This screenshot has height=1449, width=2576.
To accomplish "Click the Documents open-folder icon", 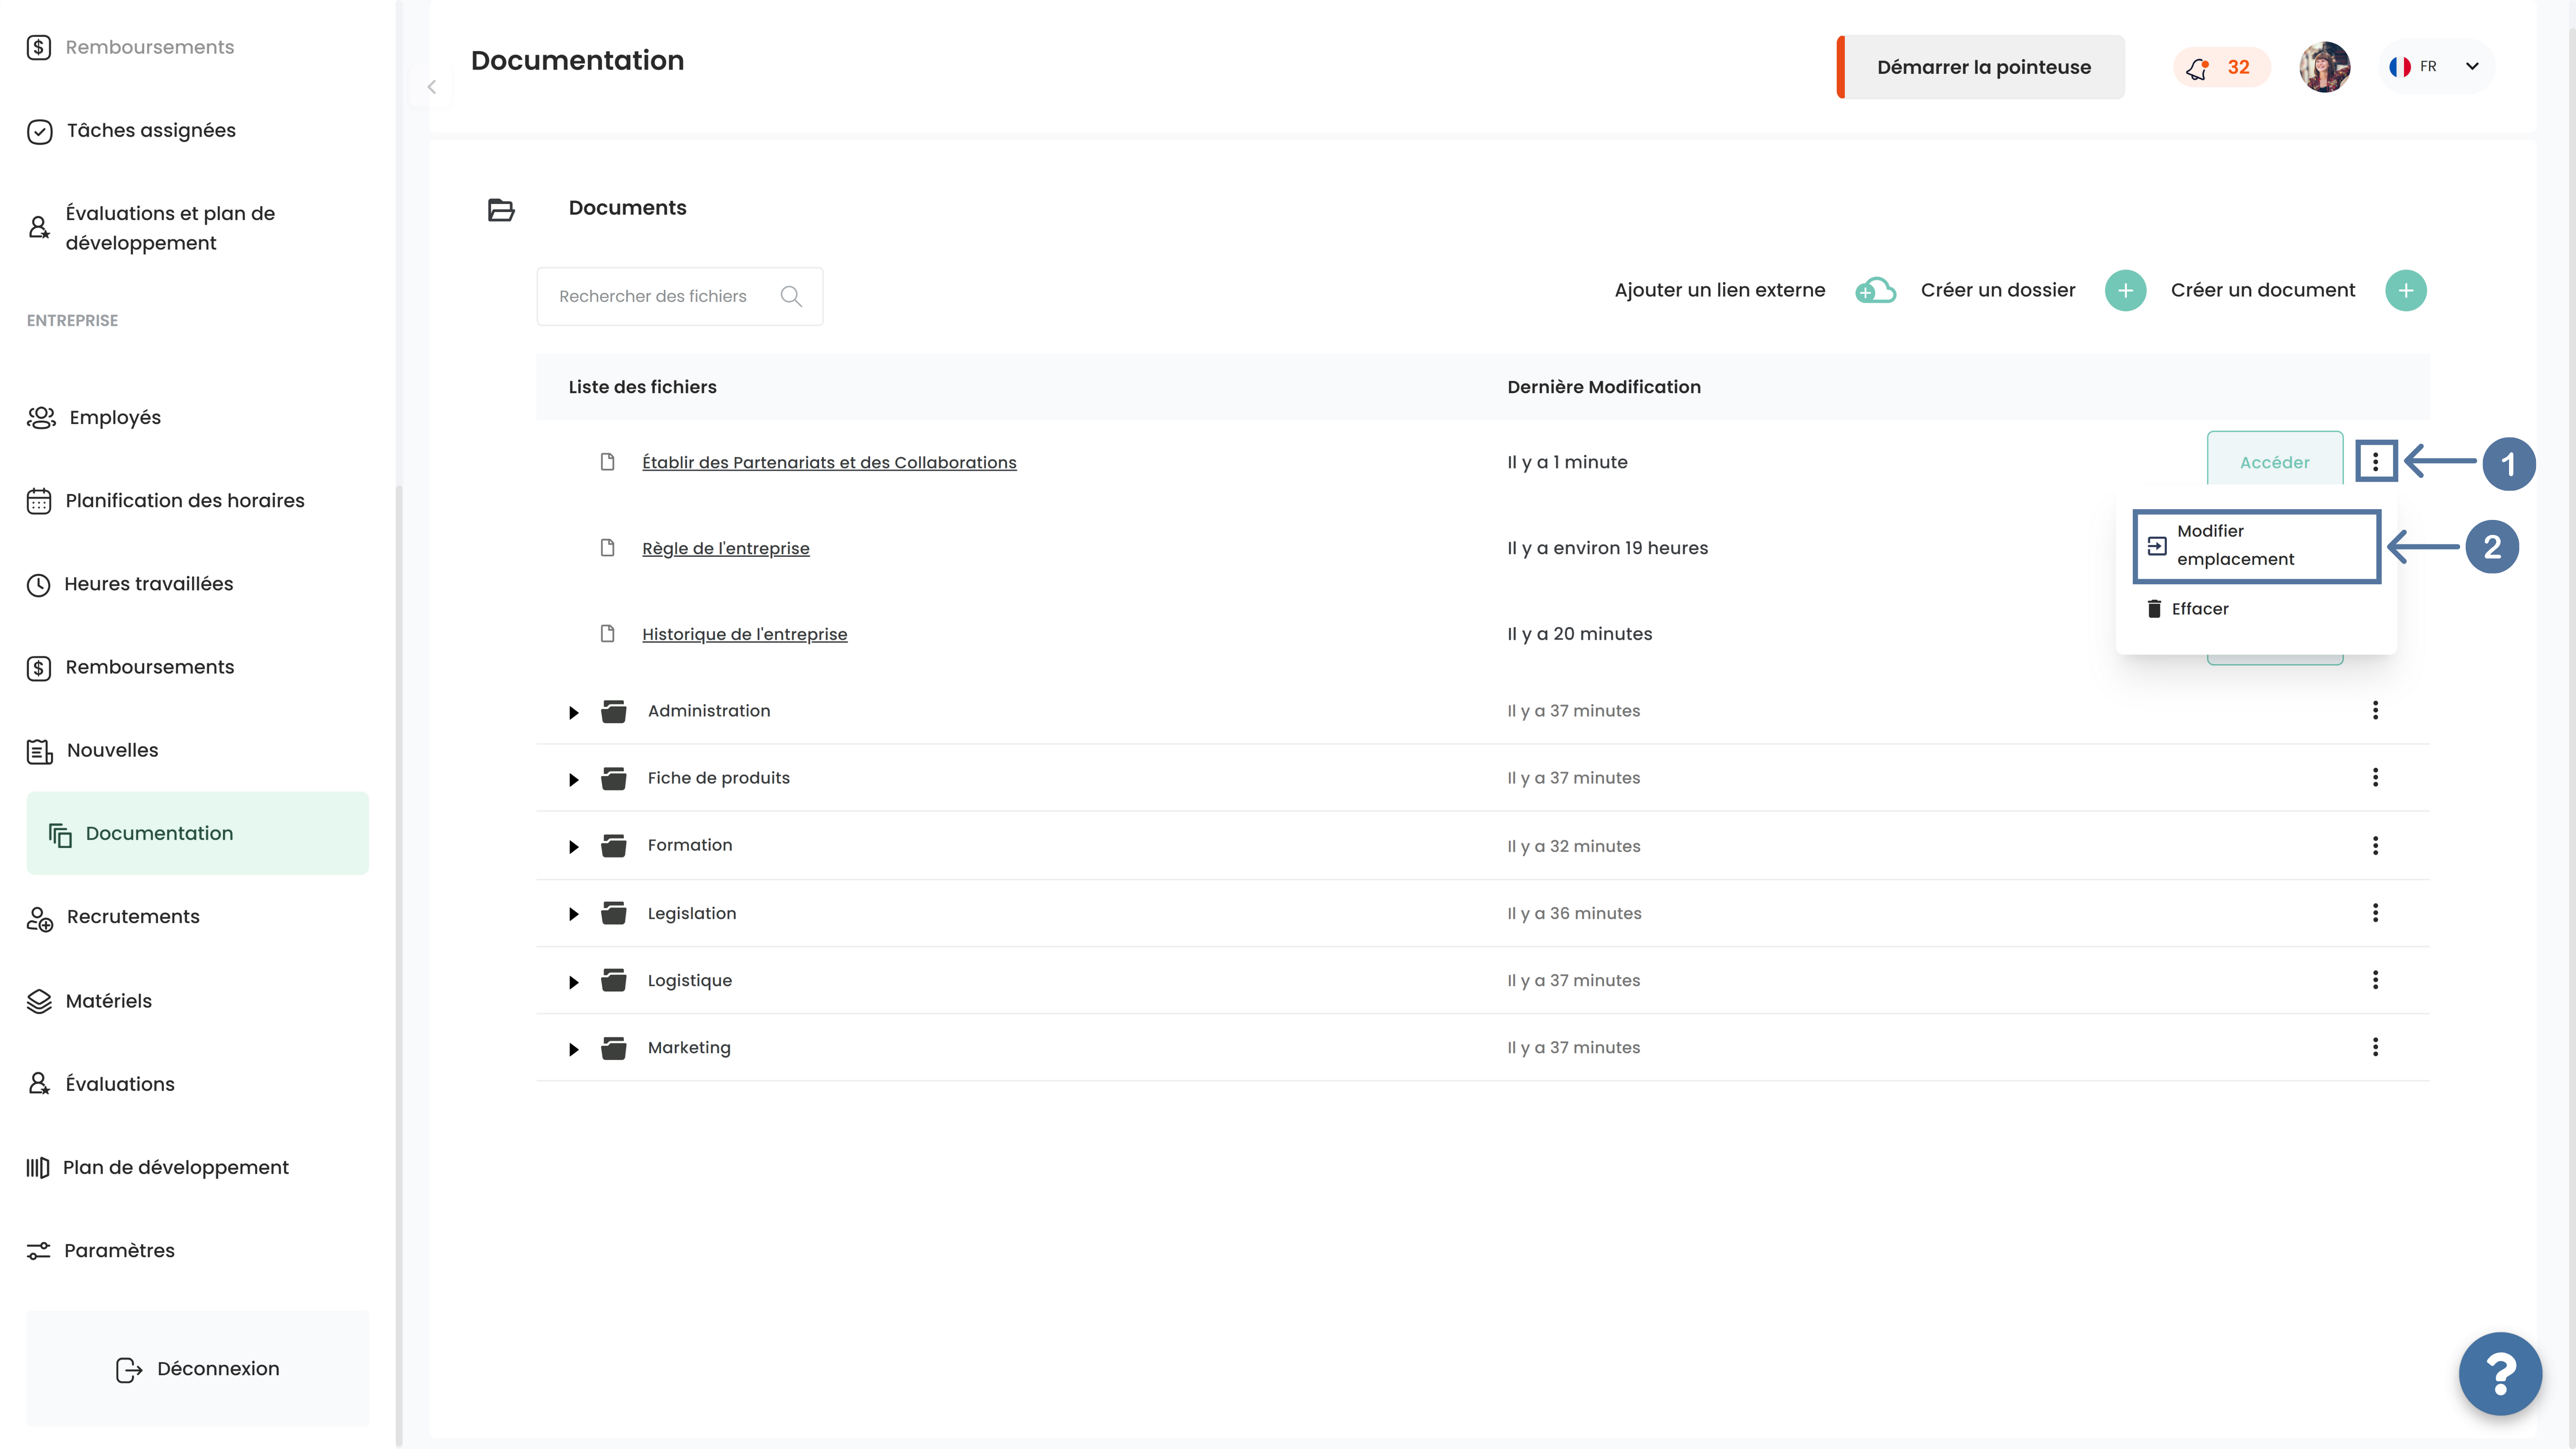I will [501, 209].
